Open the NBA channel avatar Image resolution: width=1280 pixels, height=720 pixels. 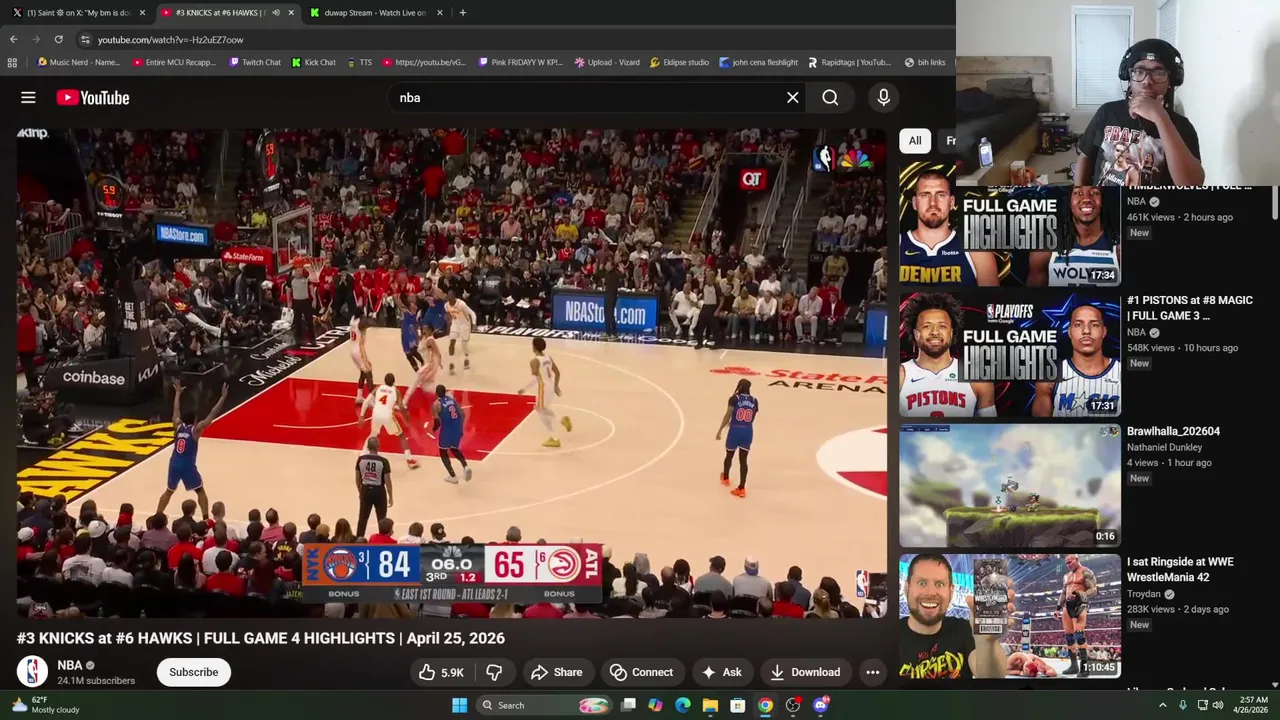[32, 671]
